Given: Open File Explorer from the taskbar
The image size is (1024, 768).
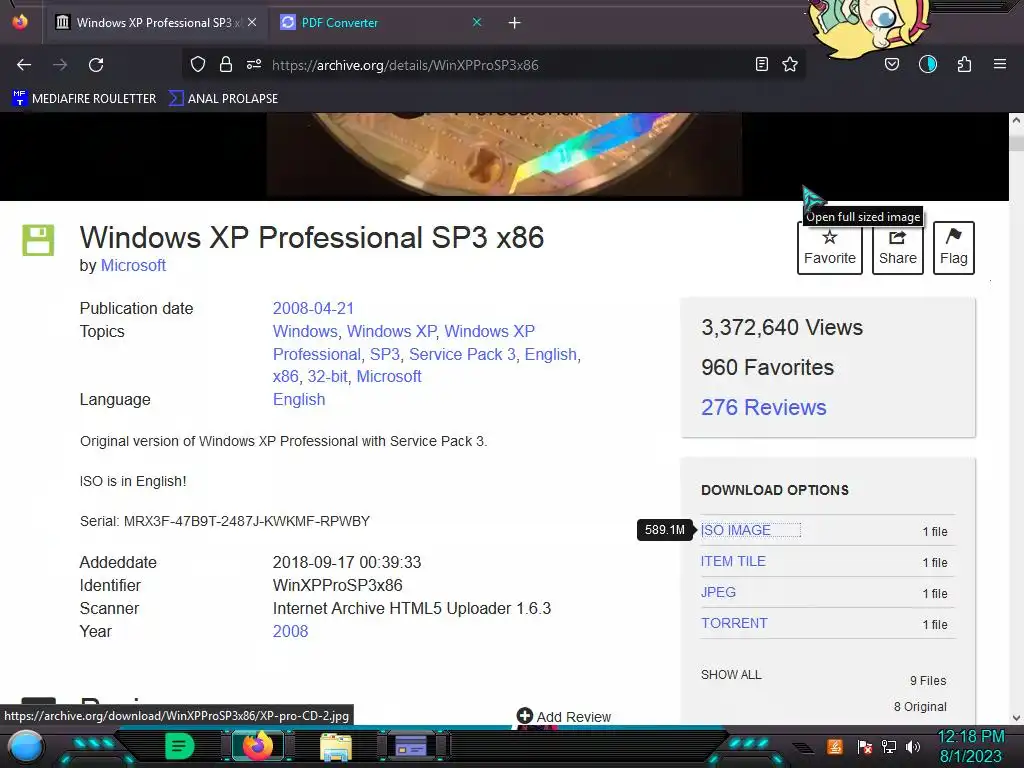Looking at the screenshot, I should pos(336,747).
